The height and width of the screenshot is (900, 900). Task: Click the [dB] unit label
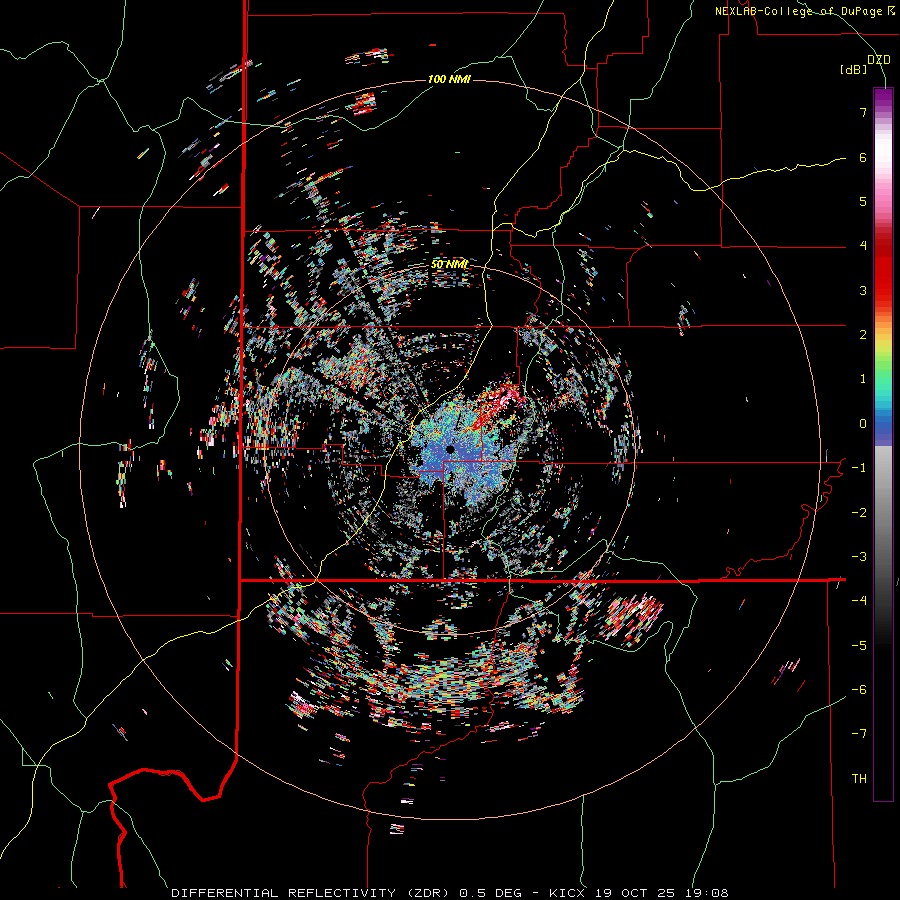click(854, 69)
